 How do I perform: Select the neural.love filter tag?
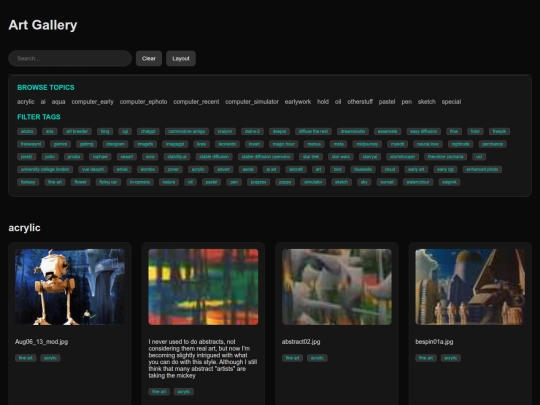[x=428, y=144]
